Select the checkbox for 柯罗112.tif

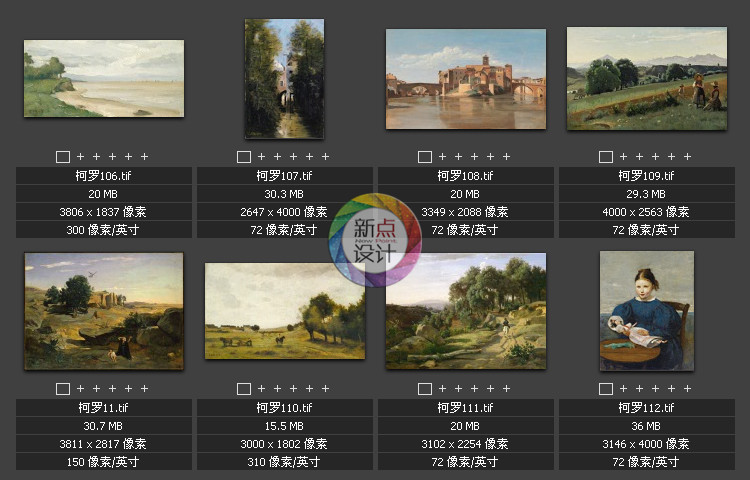click(606, 389)
